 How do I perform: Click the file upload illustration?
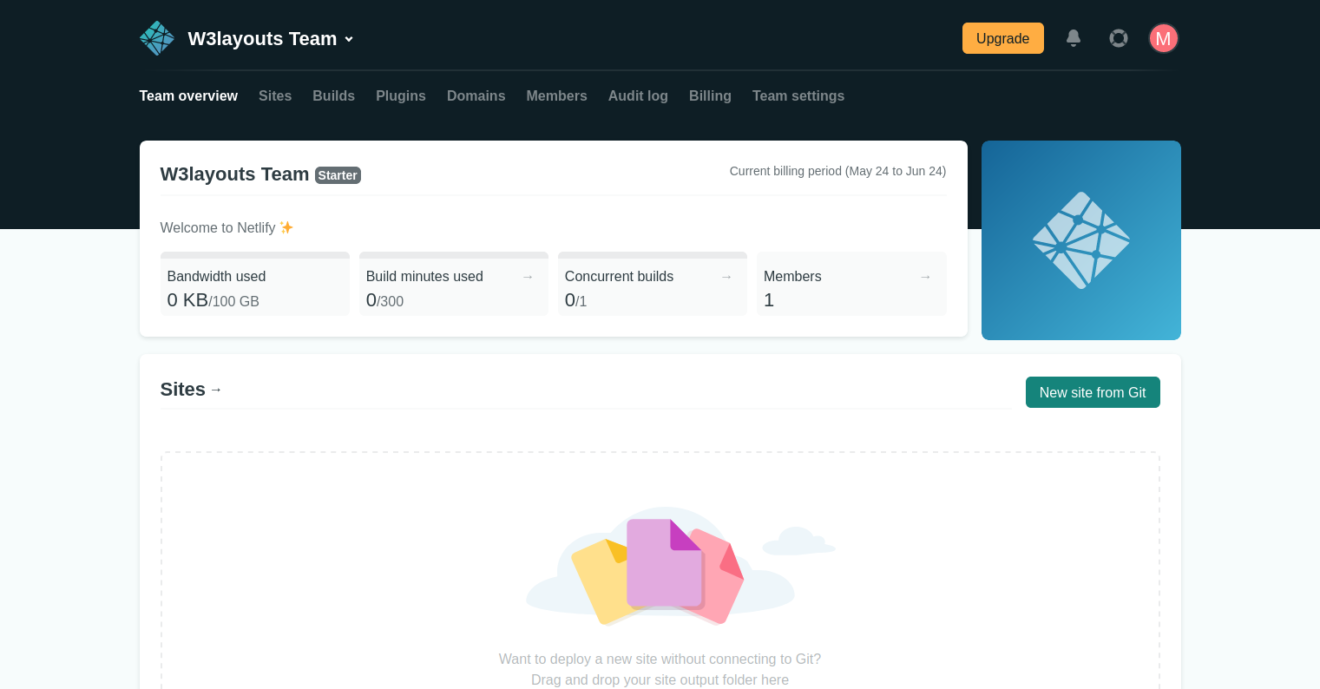[x=680, y=566]
